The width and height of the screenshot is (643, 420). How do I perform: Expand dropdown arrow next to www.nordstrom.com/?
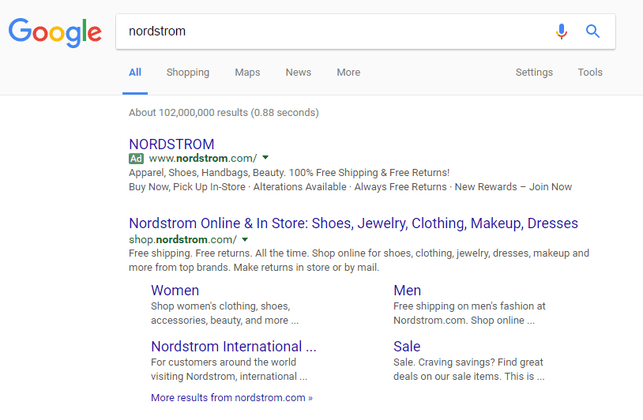[x=265, y=158]
